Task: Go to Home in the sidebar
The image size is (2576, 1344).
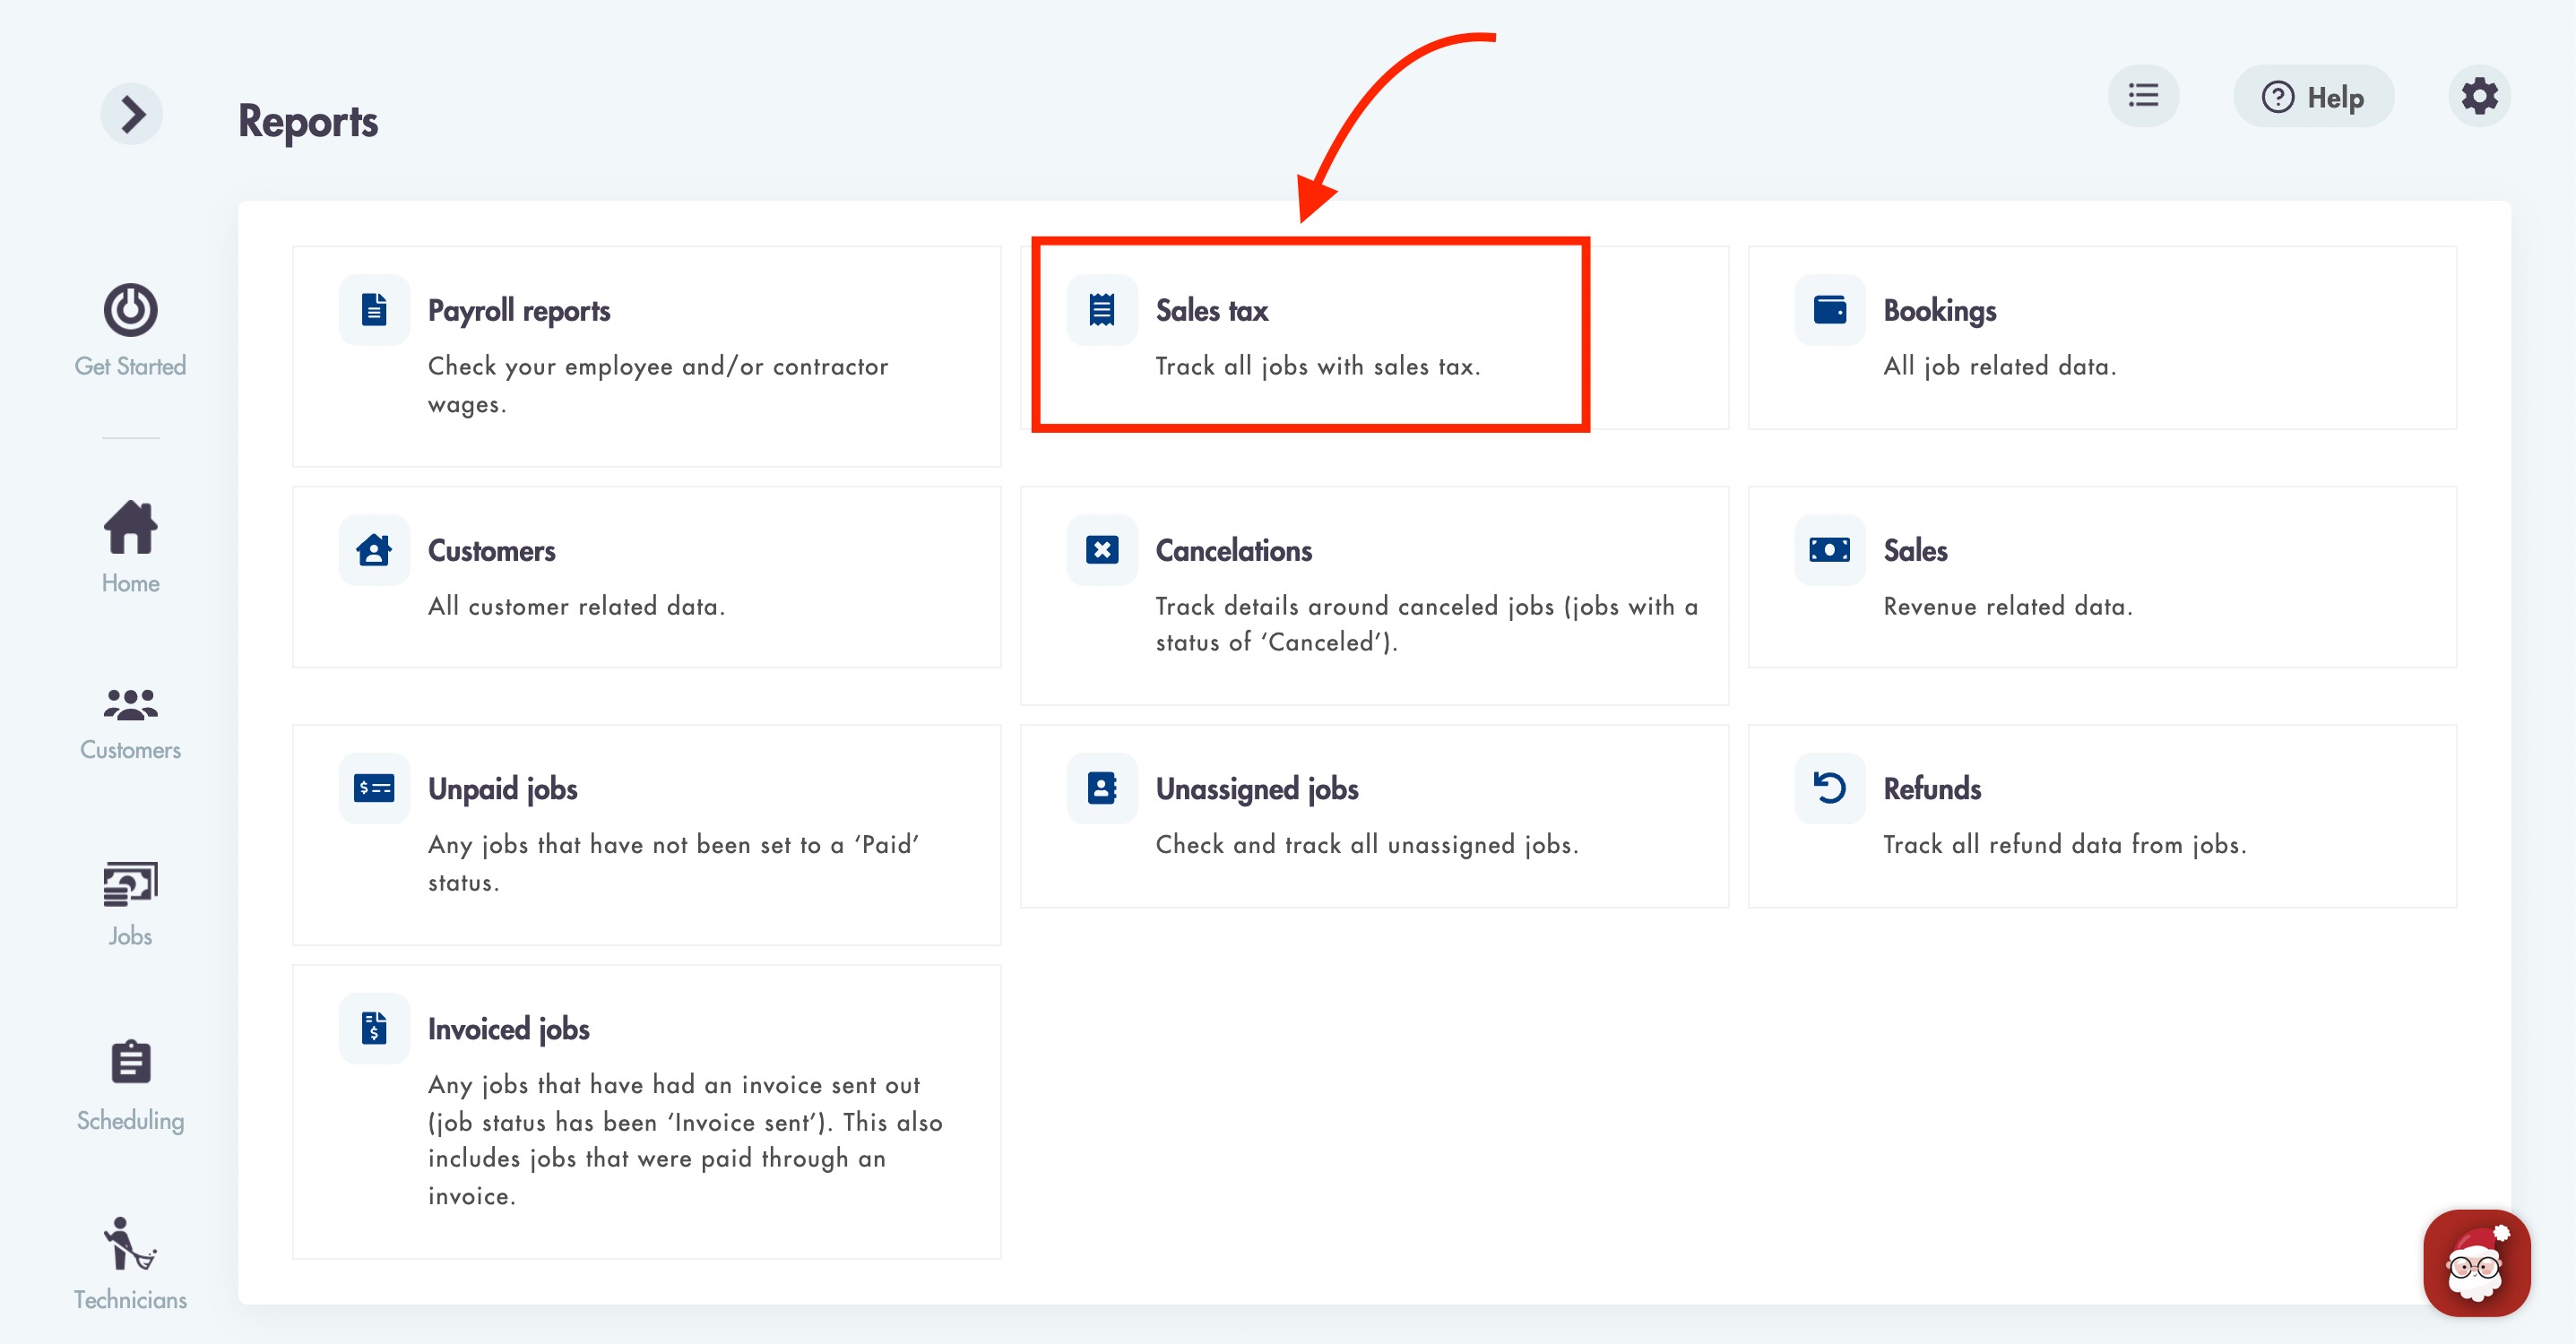Action: tap(130, 546)
